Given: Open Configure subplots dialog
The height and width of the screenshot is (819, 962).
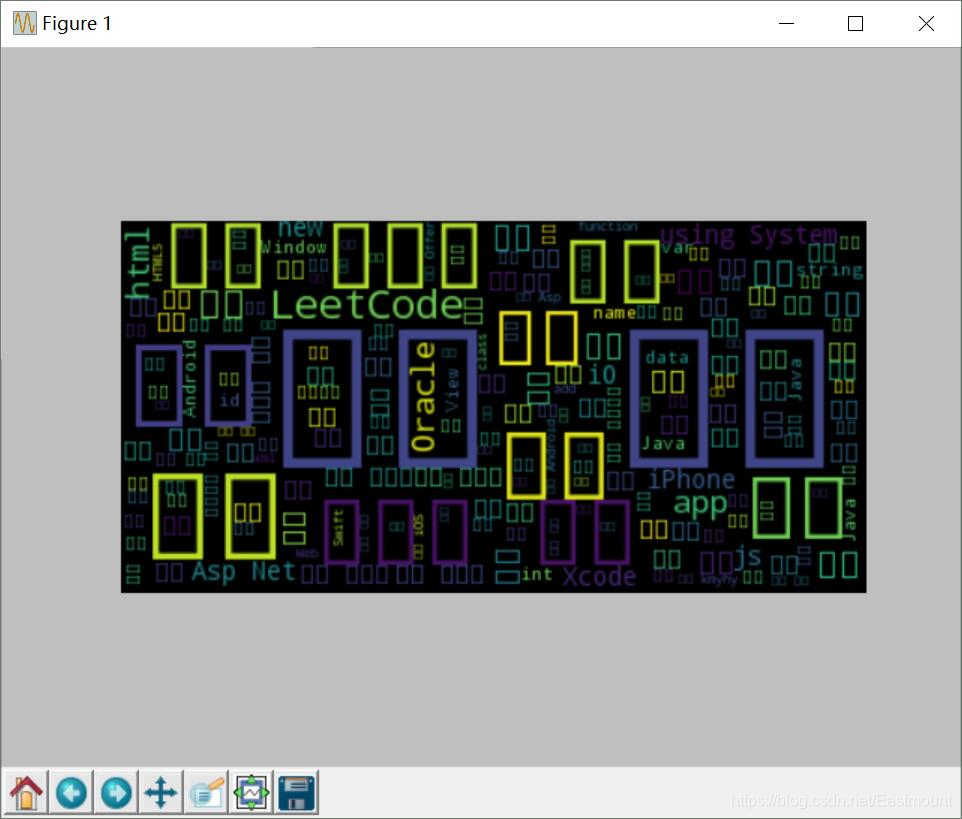Looking at the screenshot, I should (252, 793).
